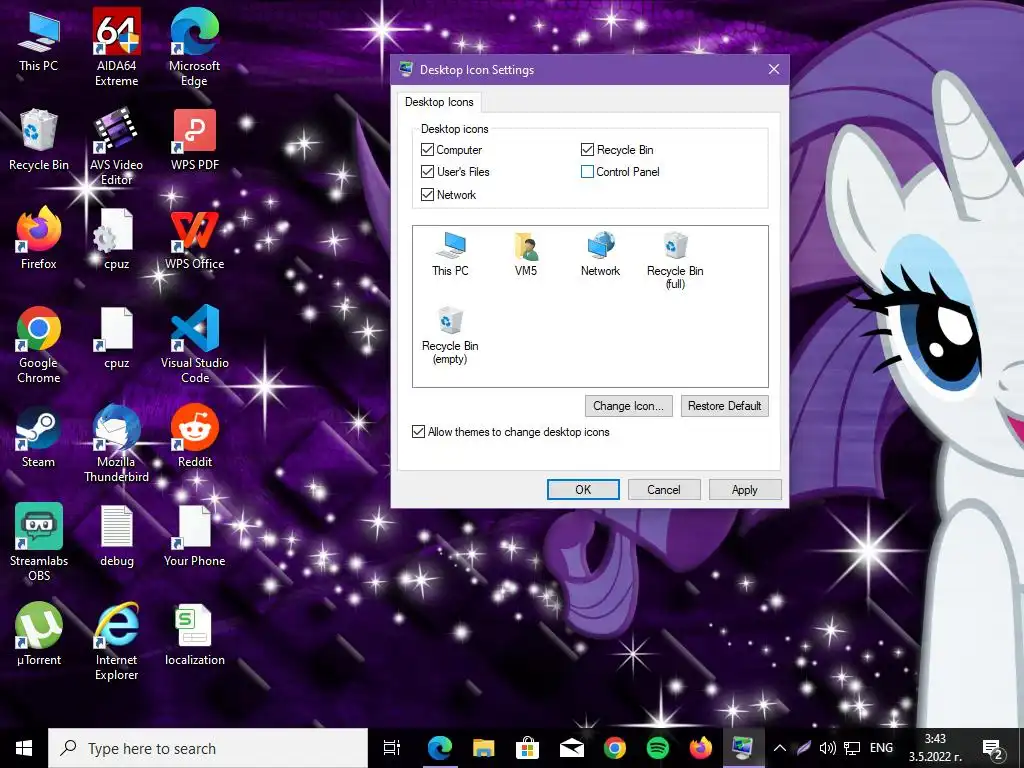Open File Explorer from taskbar

point(484,748)
